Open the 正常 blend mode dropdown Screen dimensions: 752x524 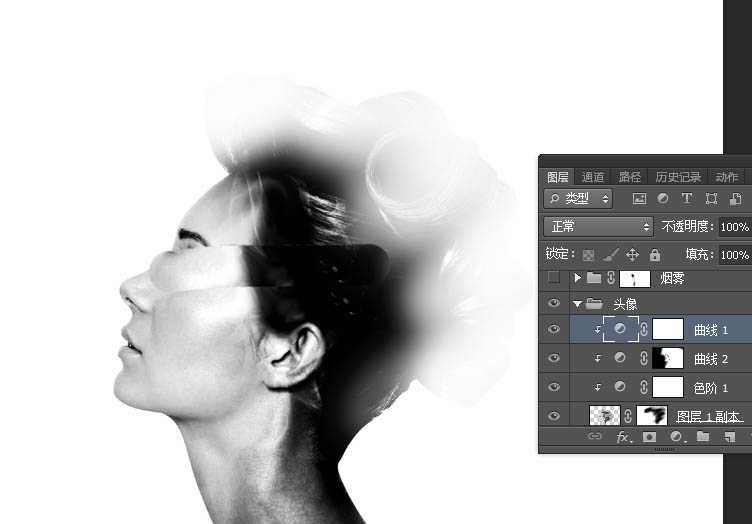pos(598,227)
